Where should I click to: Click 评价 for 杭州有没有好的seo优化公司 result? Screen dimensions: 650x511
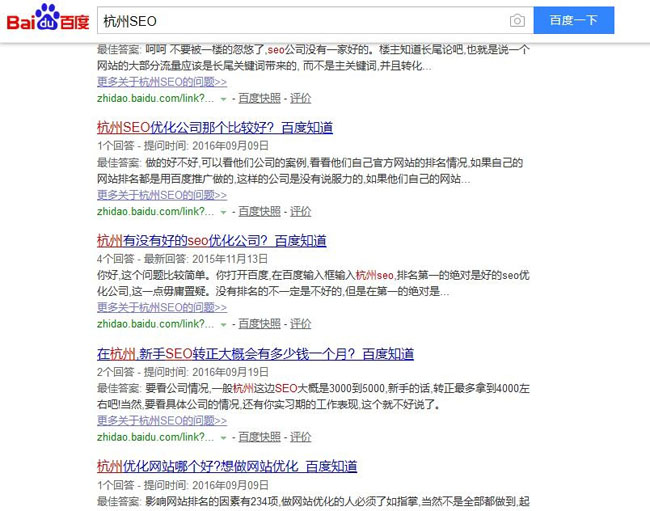[x=301, y=324]
